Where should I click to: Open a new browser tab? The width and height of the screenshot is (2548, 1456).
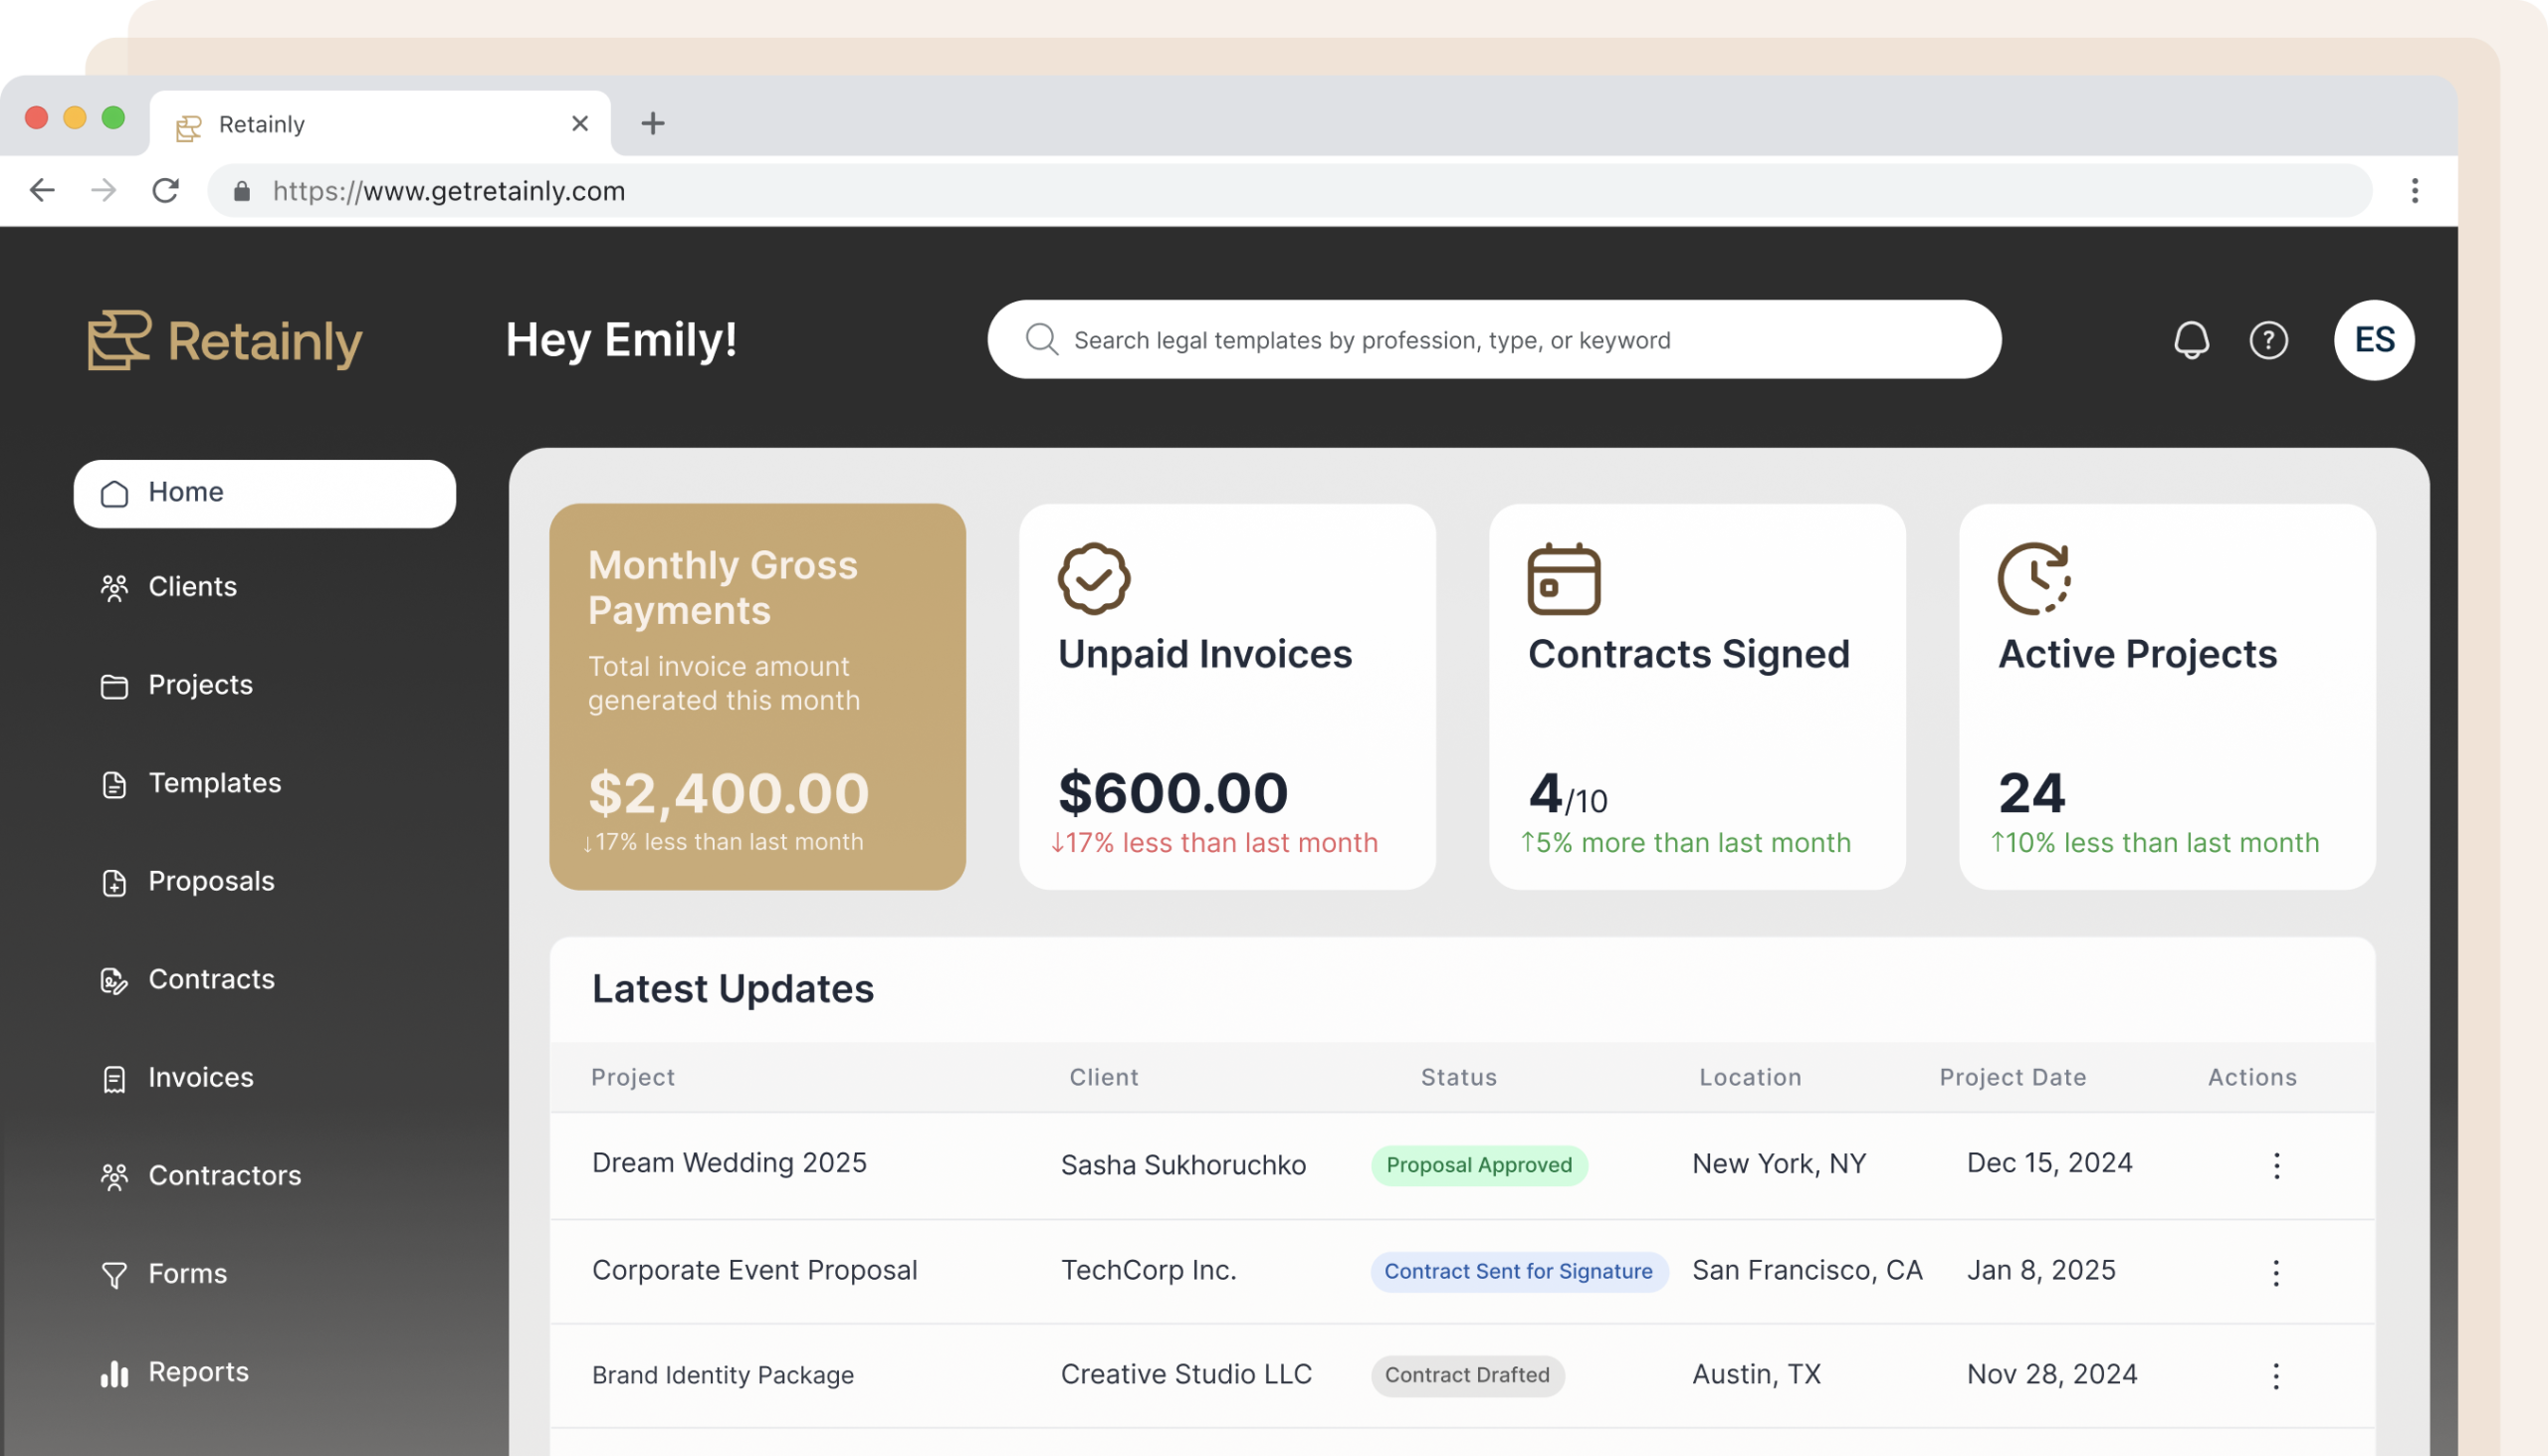(652, 123)
